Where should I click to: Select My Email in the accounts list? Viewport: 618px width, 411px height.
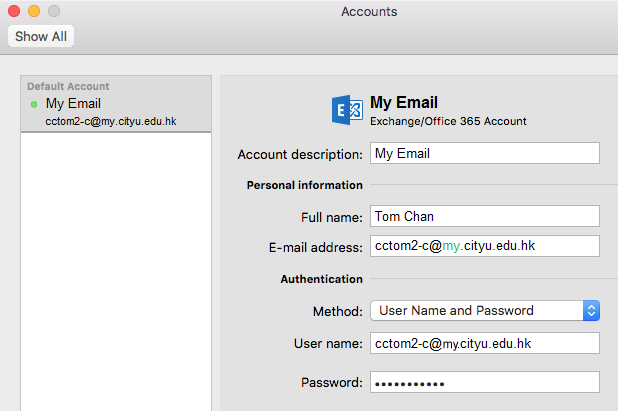tap(73, 104)
